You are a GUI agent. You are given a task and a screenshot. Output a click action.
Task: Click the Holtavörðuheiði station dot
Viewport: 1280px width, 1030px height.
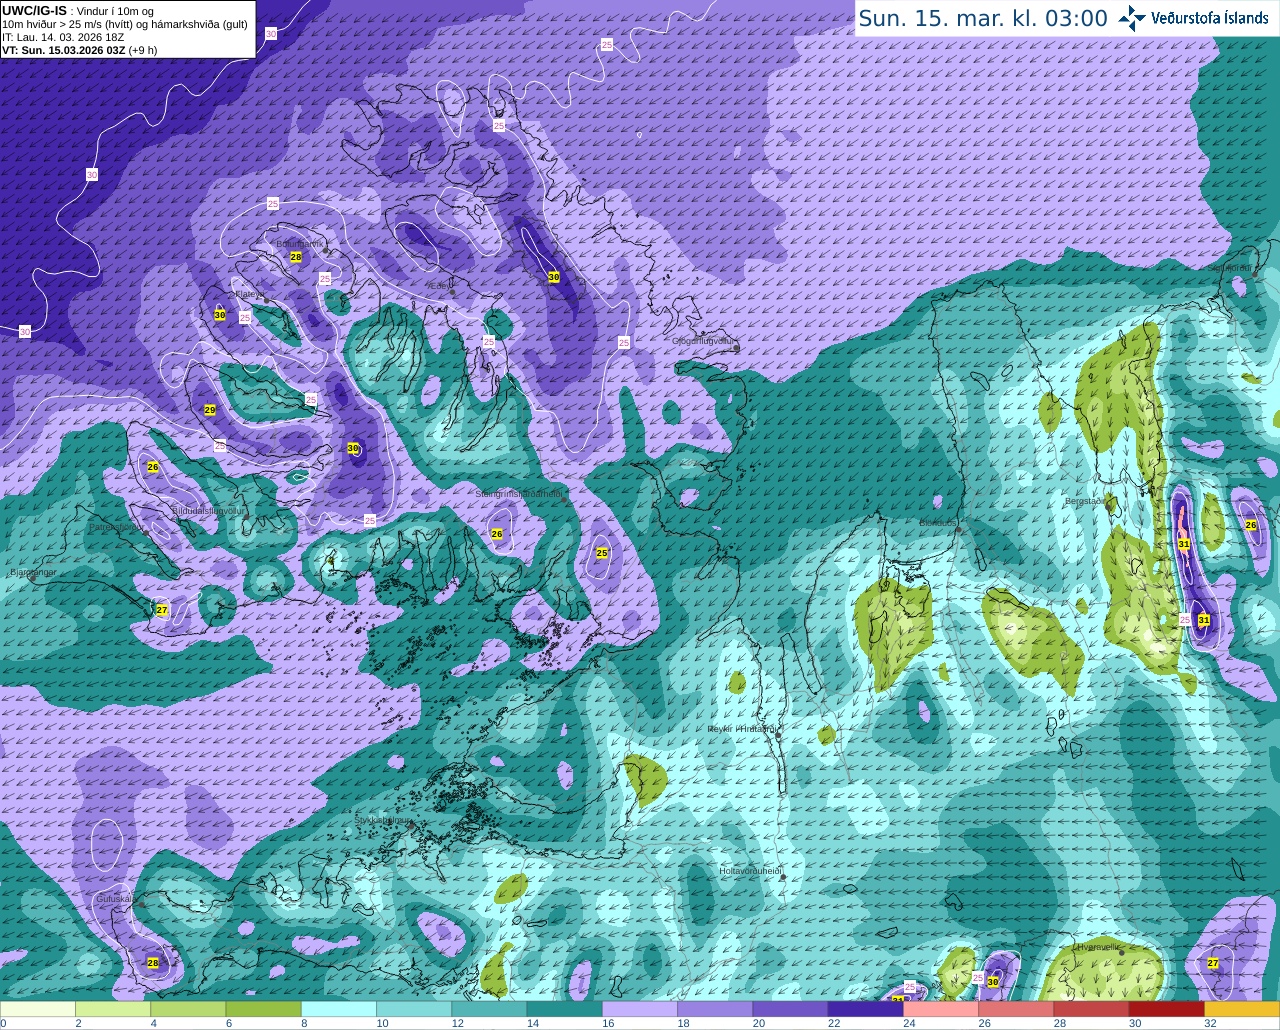(782, 877)
